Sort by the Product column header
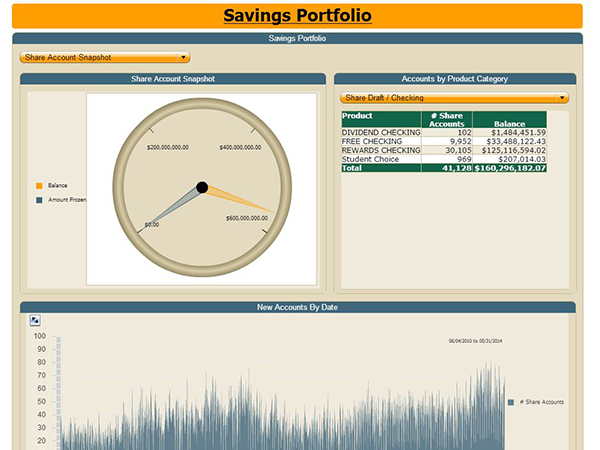This screenshot has width=600, height=450. tap(357, 116)
